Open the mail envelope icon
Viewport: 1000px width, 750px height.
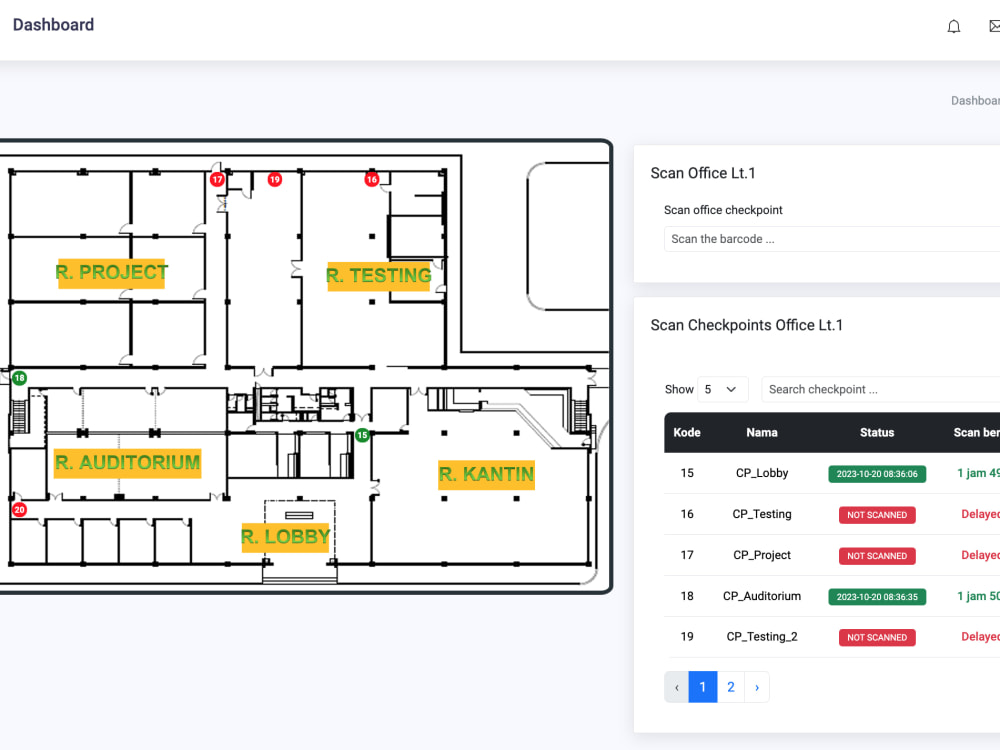tap(994, 26)
